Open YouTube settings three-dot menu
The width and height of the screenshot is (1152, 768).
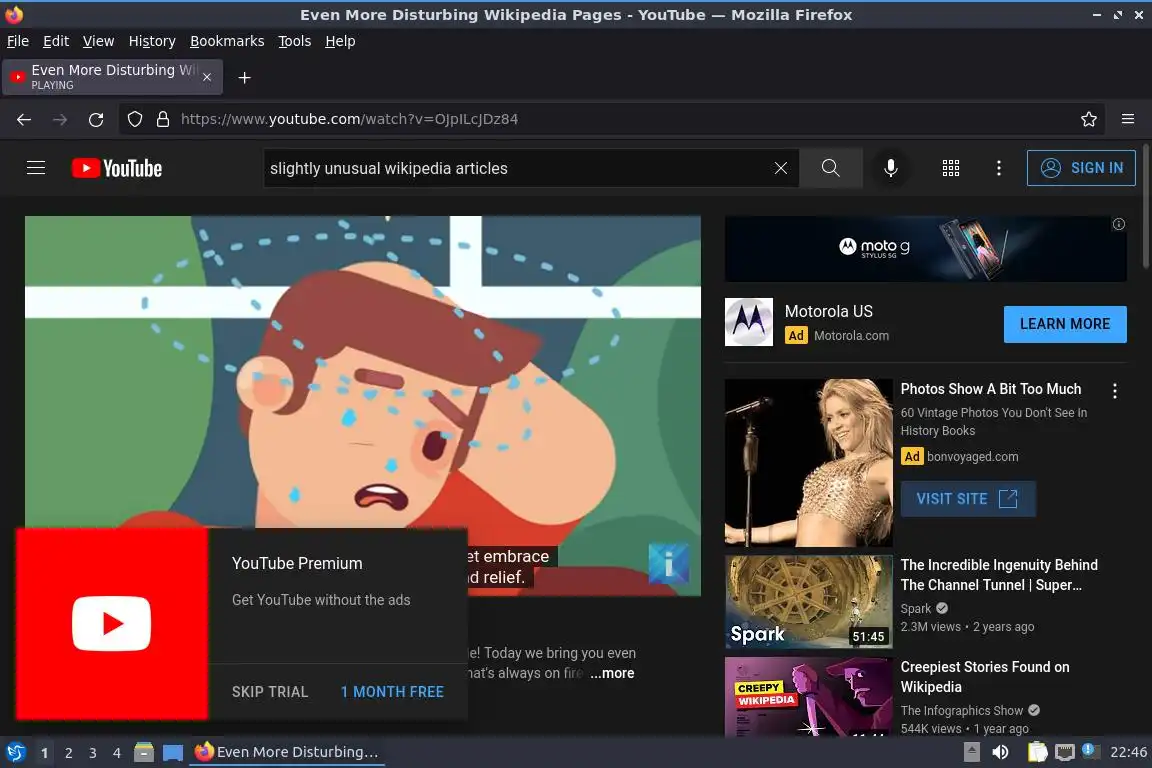click(998, 168)
